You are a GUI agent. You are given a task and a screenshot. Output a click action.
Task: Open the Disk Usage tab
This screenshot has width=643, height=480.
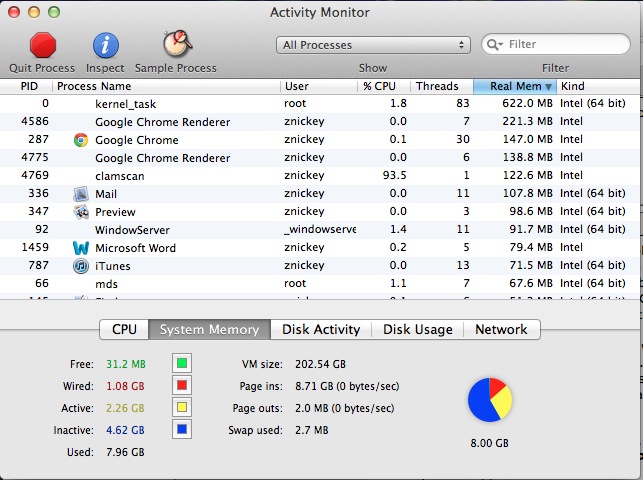pos(417,329)
